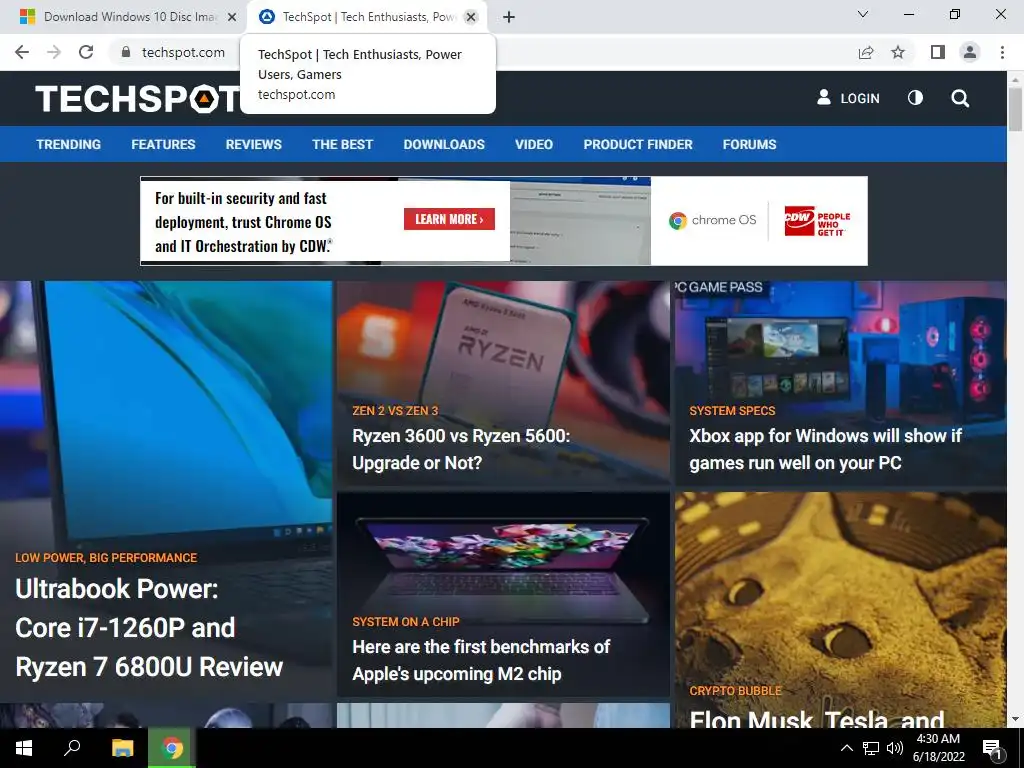Screen dimensions: 1024x768
Task: Open THE BEST menu item
Action: tap(342, 144)
